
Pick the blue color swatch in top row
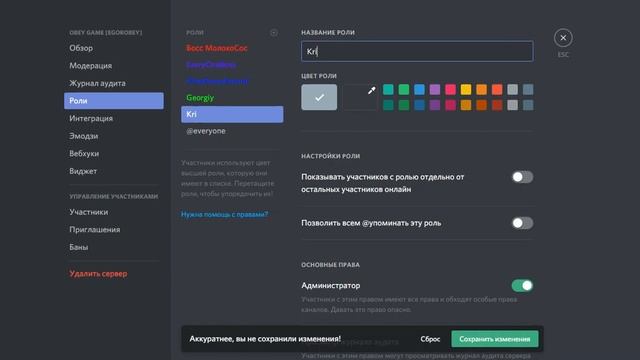click(419, 89)
